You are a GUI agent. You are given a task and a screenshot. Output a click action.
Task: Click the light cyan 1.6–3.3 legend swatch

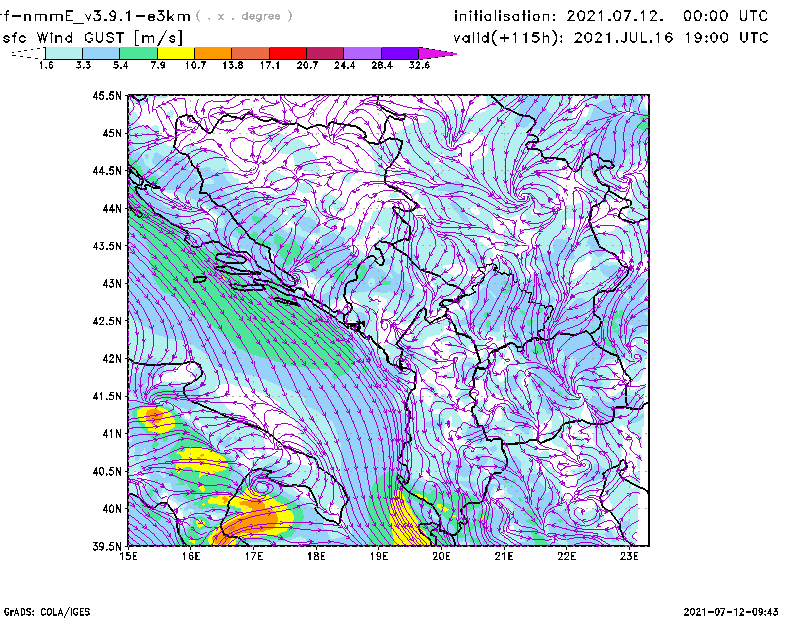pyautogui.click(x=64, y=53)
